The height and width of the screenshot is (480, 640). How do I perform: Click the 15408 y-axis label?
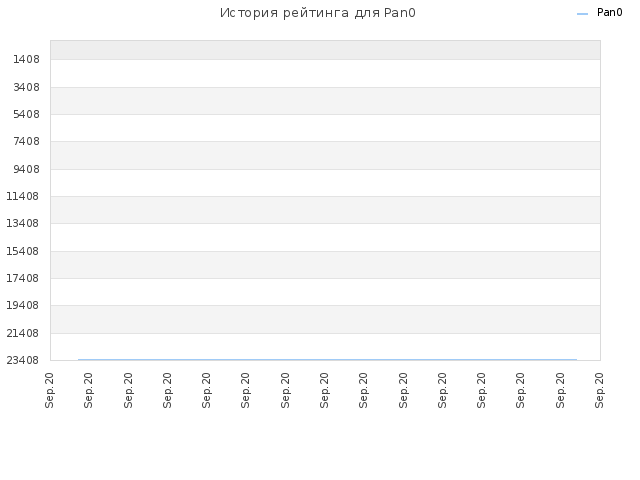[x=23, y=251]
